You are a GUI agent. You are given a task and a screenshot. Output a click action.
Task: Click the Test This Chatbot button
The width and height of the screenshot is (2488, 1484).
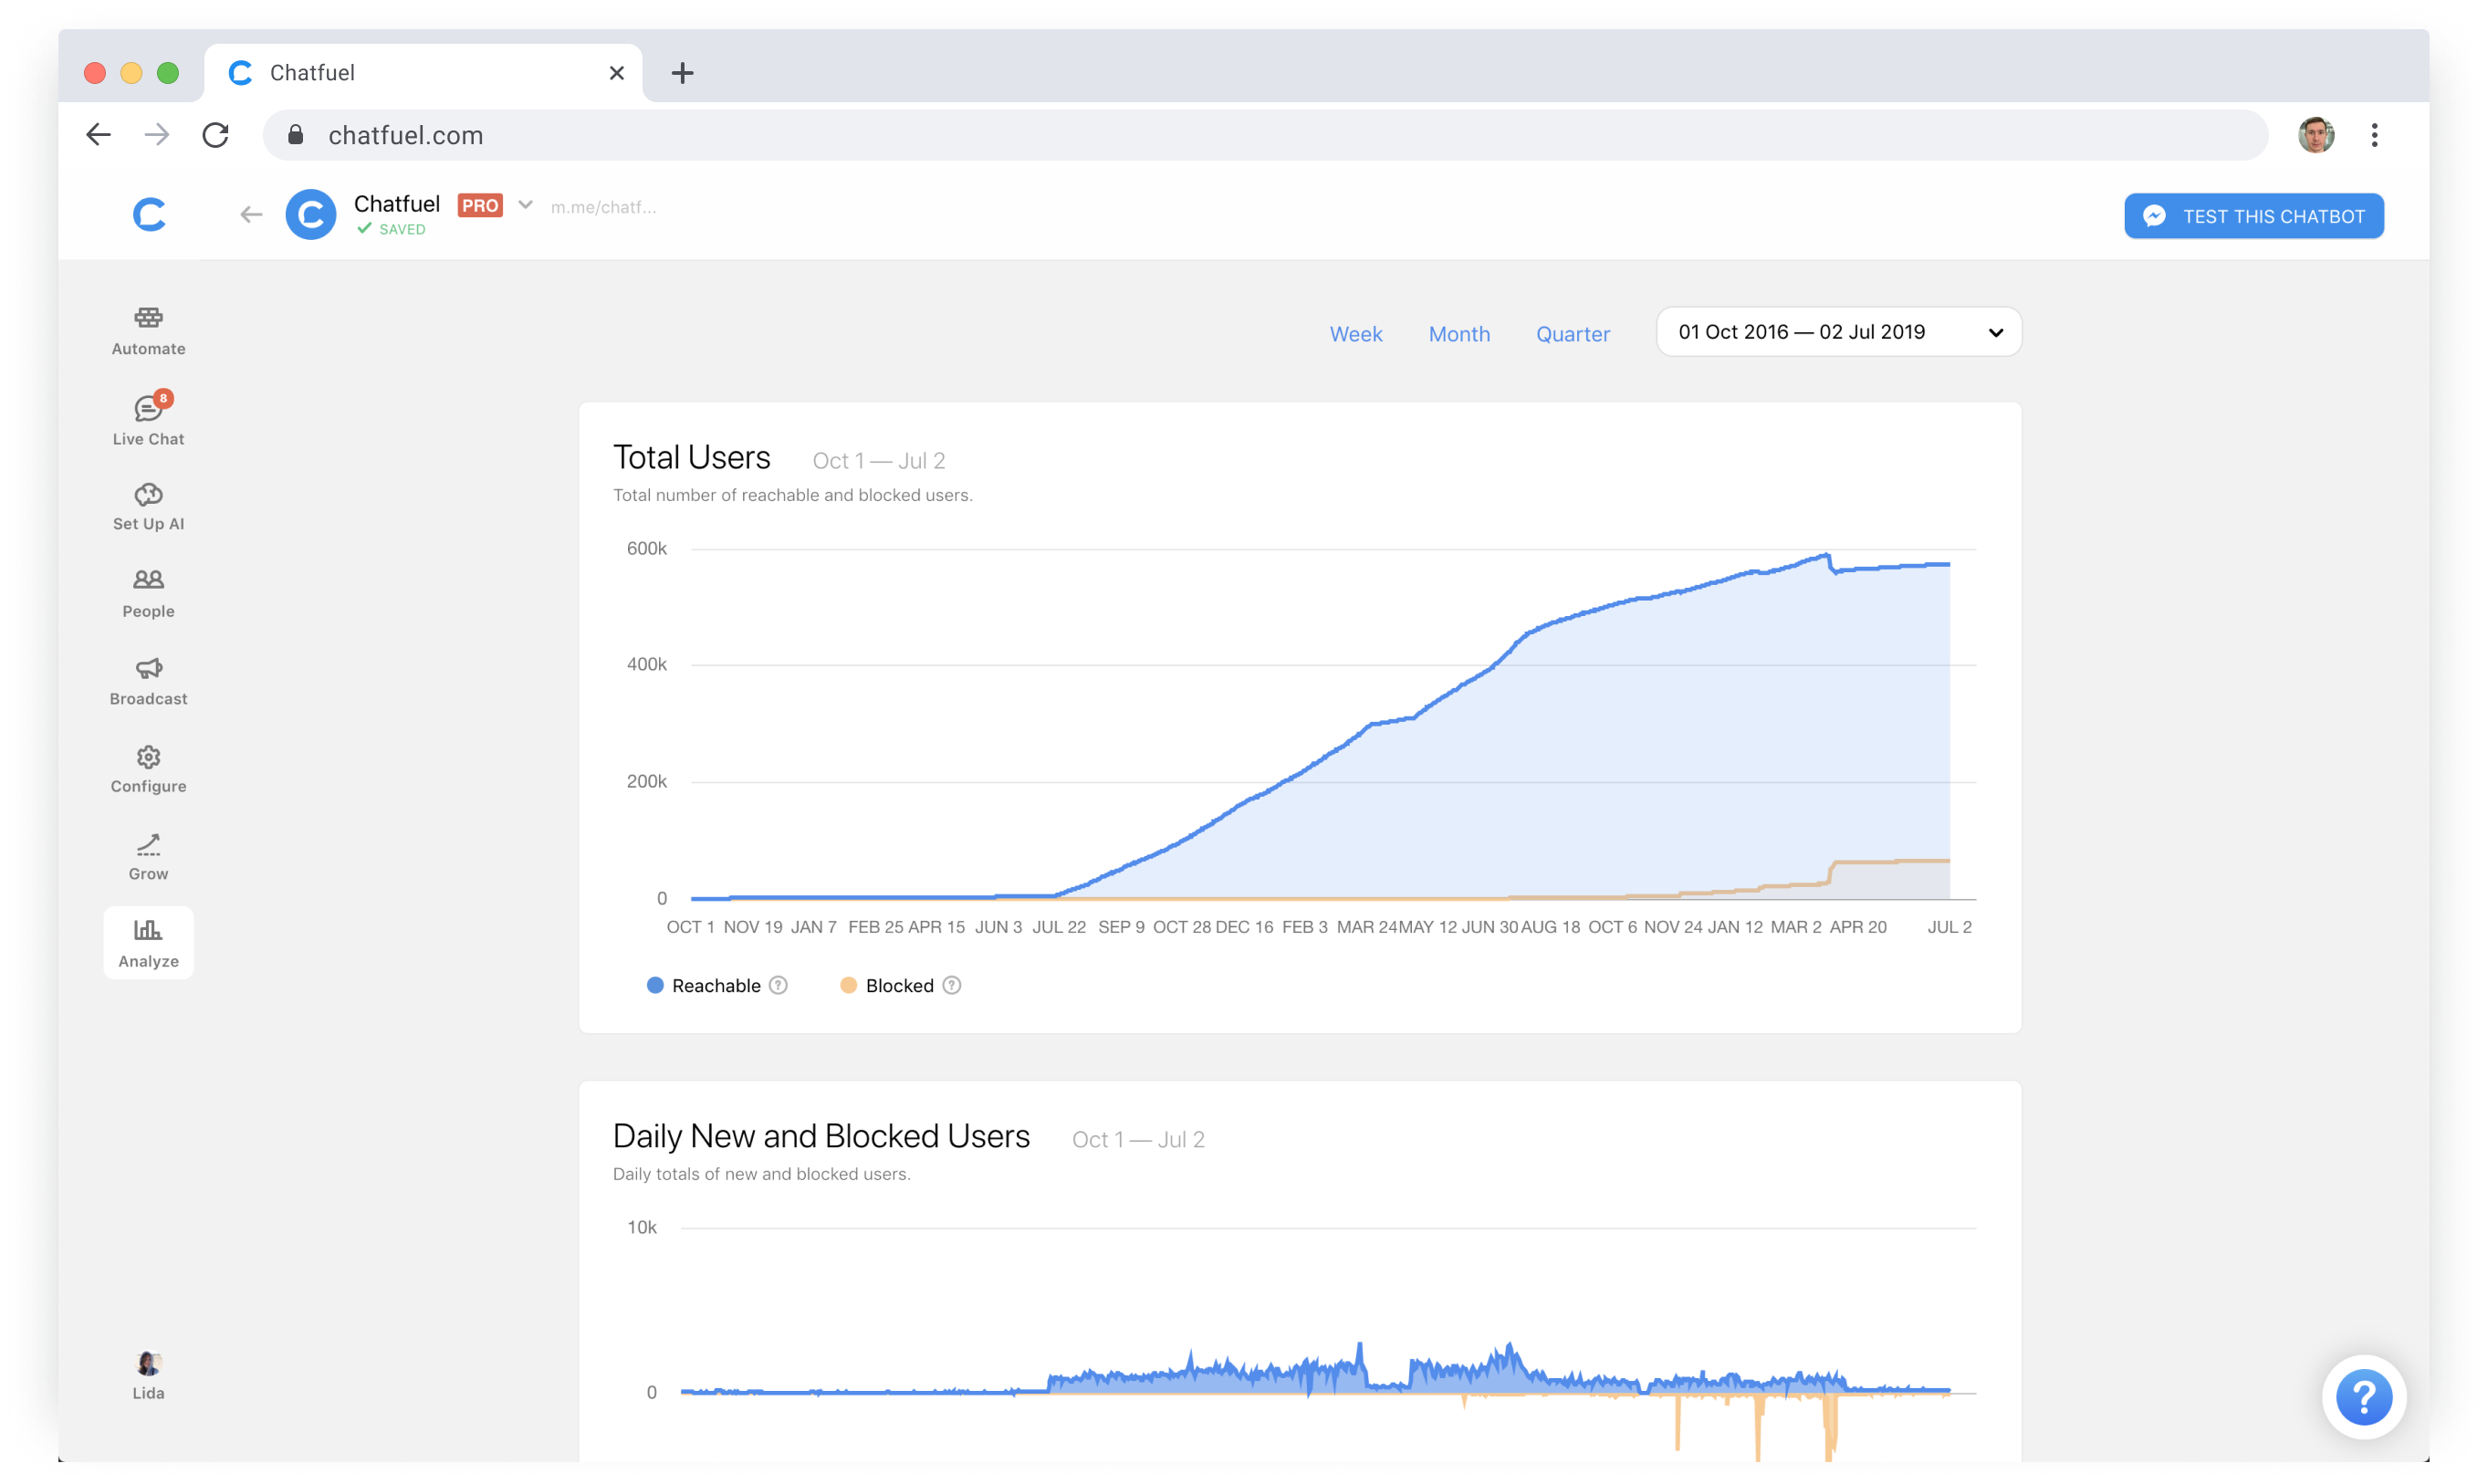coord(2253,216)
